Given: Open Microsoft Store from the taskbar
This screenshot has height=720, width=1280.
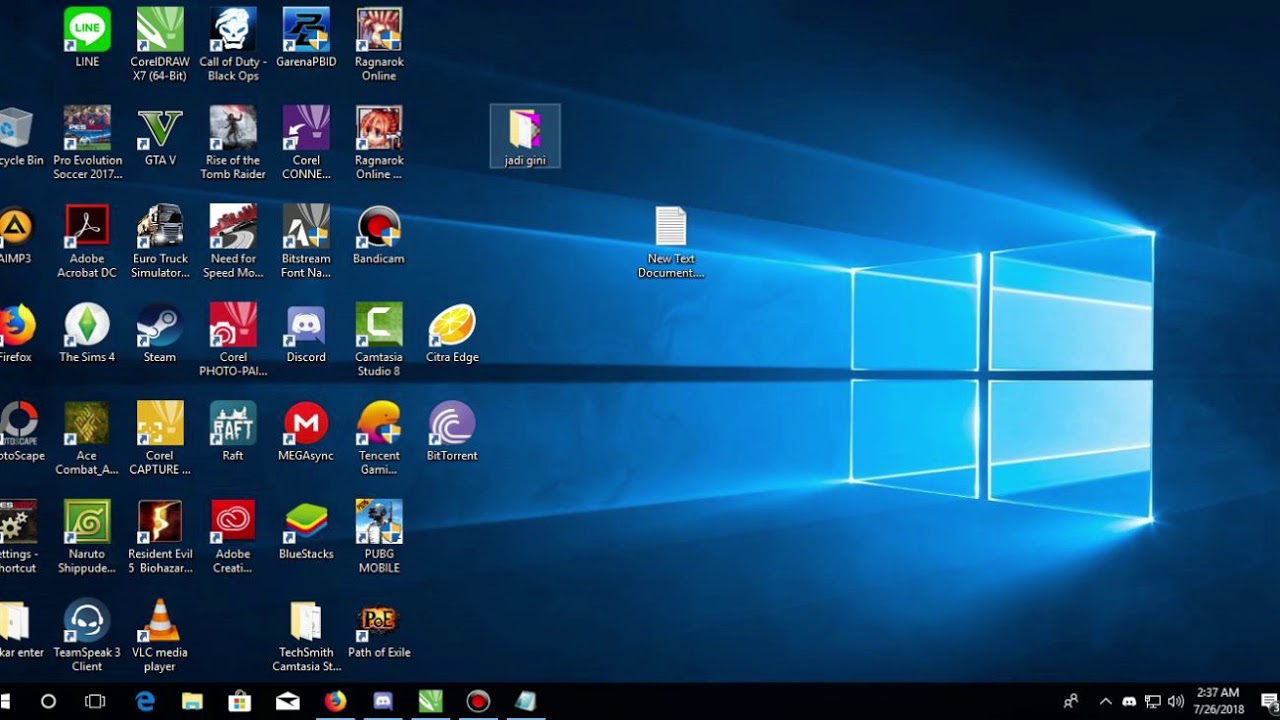Looking at the screenshot, I should coord(240,702).
